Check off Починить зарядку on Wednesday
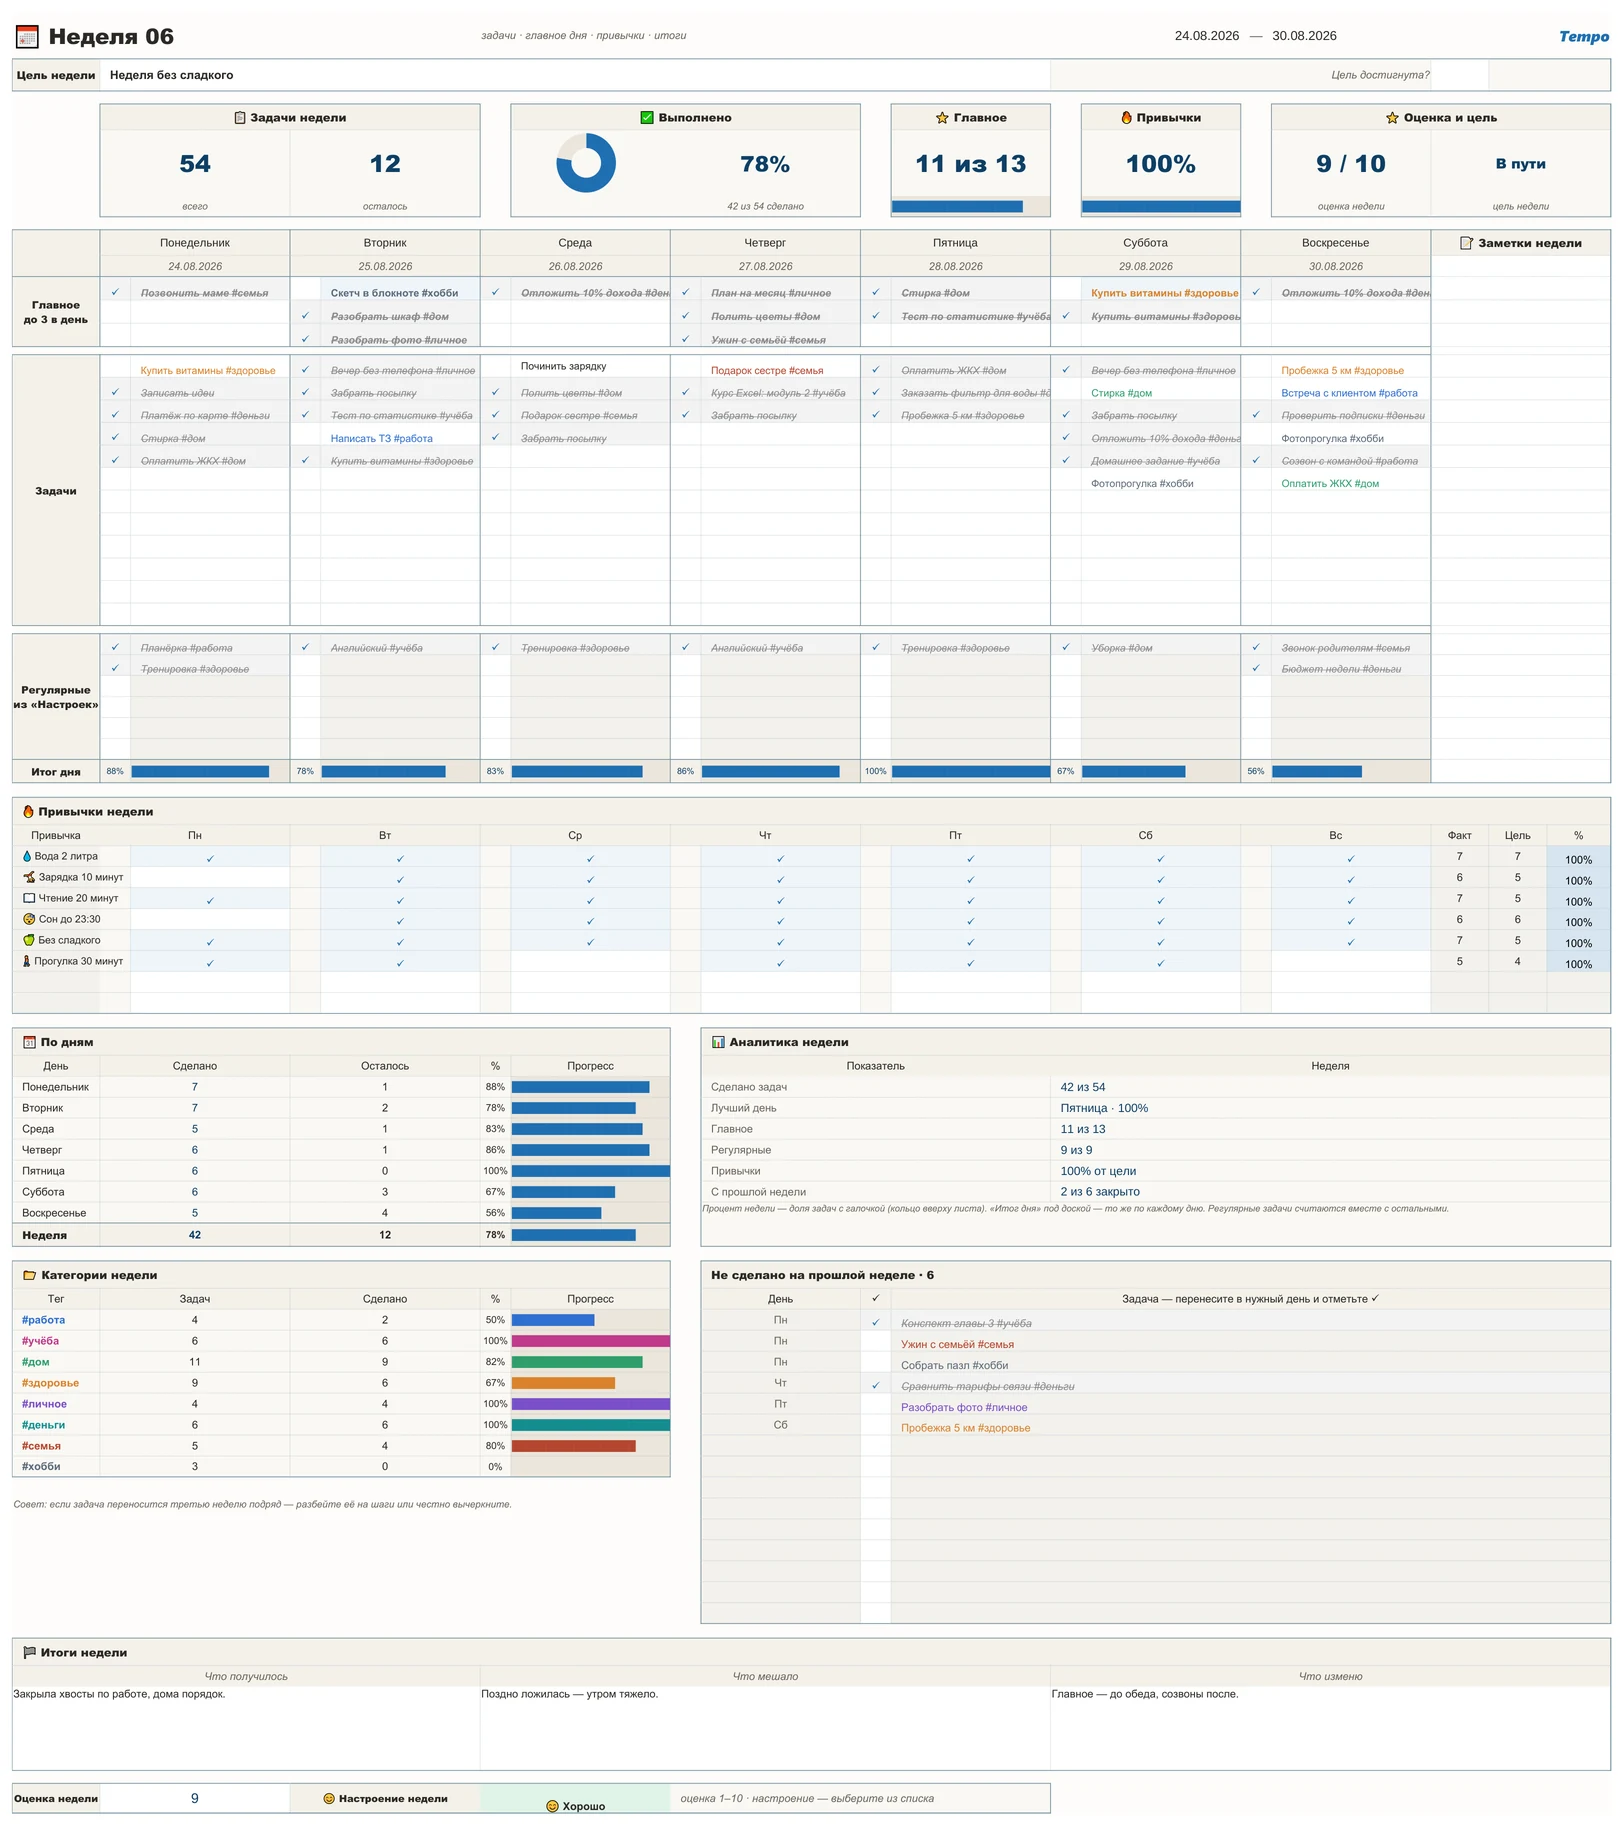1623x1826 pixels. [495, 367]
